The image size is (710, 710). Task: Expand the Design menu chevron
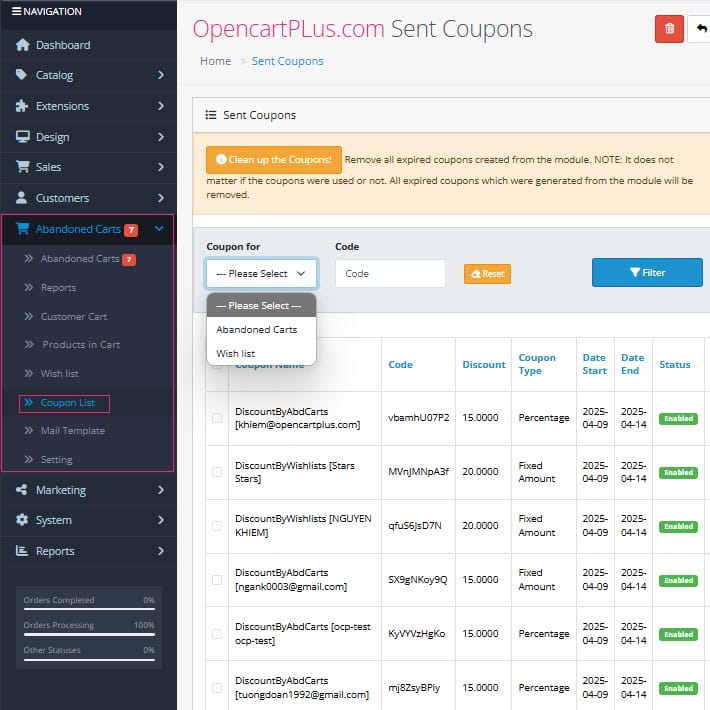161,137
